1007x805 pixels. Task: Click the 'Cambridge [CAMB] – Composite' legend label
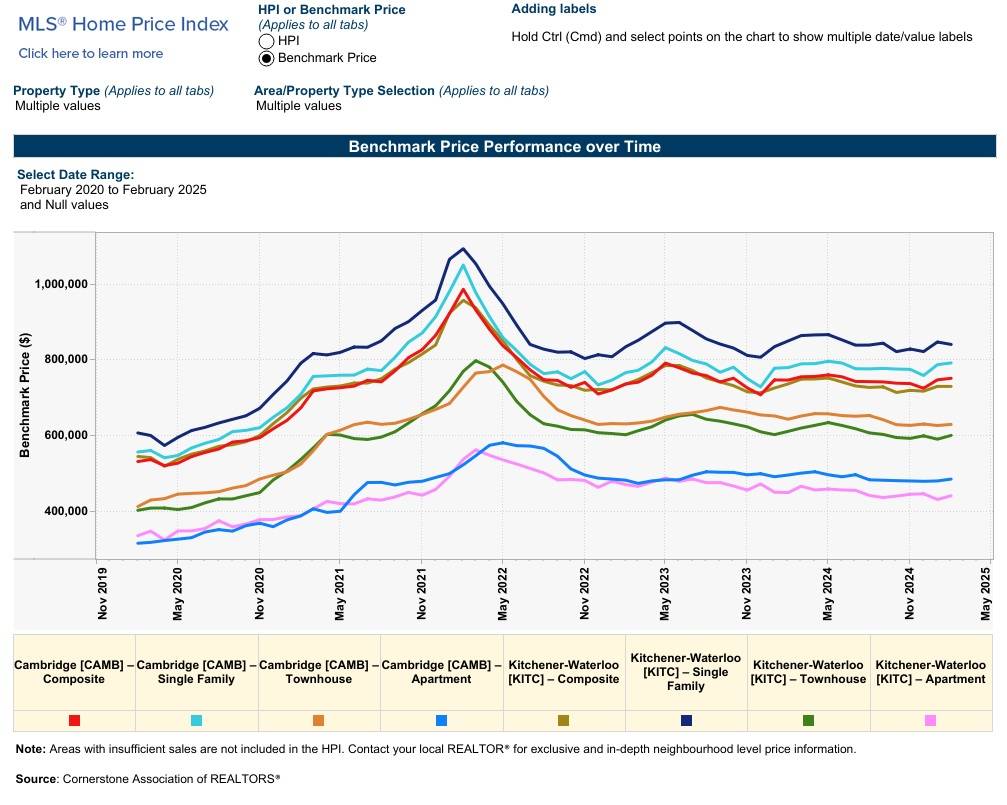(74, 672)
